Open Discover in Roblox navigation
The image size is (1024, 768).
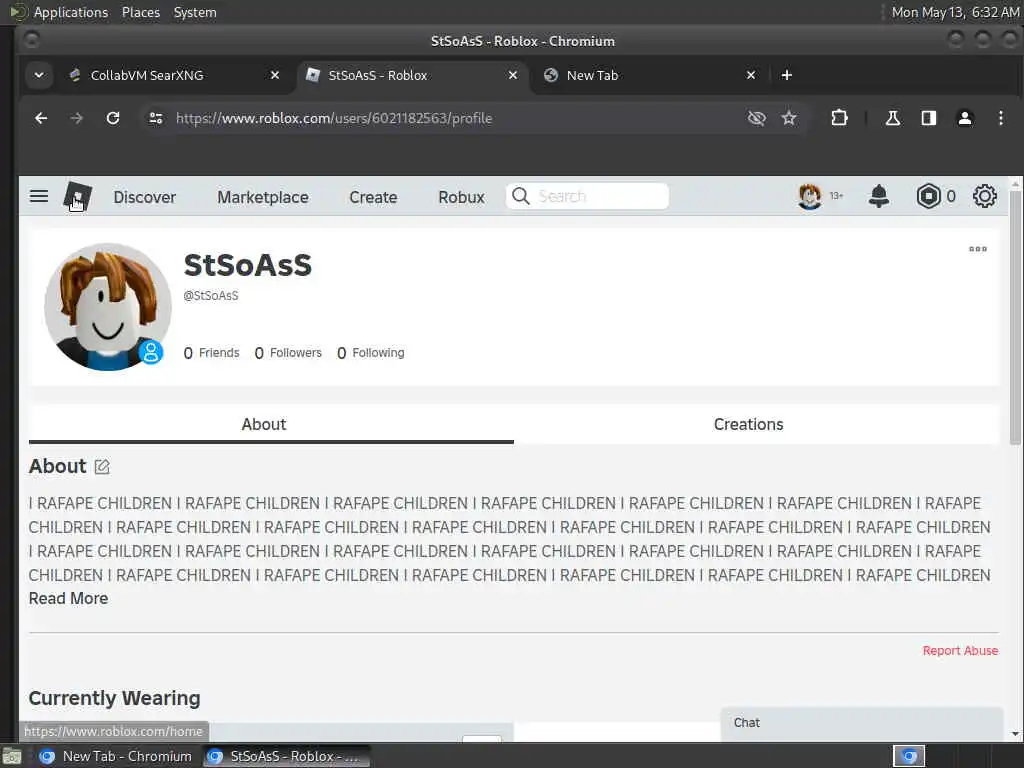(144, 197)
